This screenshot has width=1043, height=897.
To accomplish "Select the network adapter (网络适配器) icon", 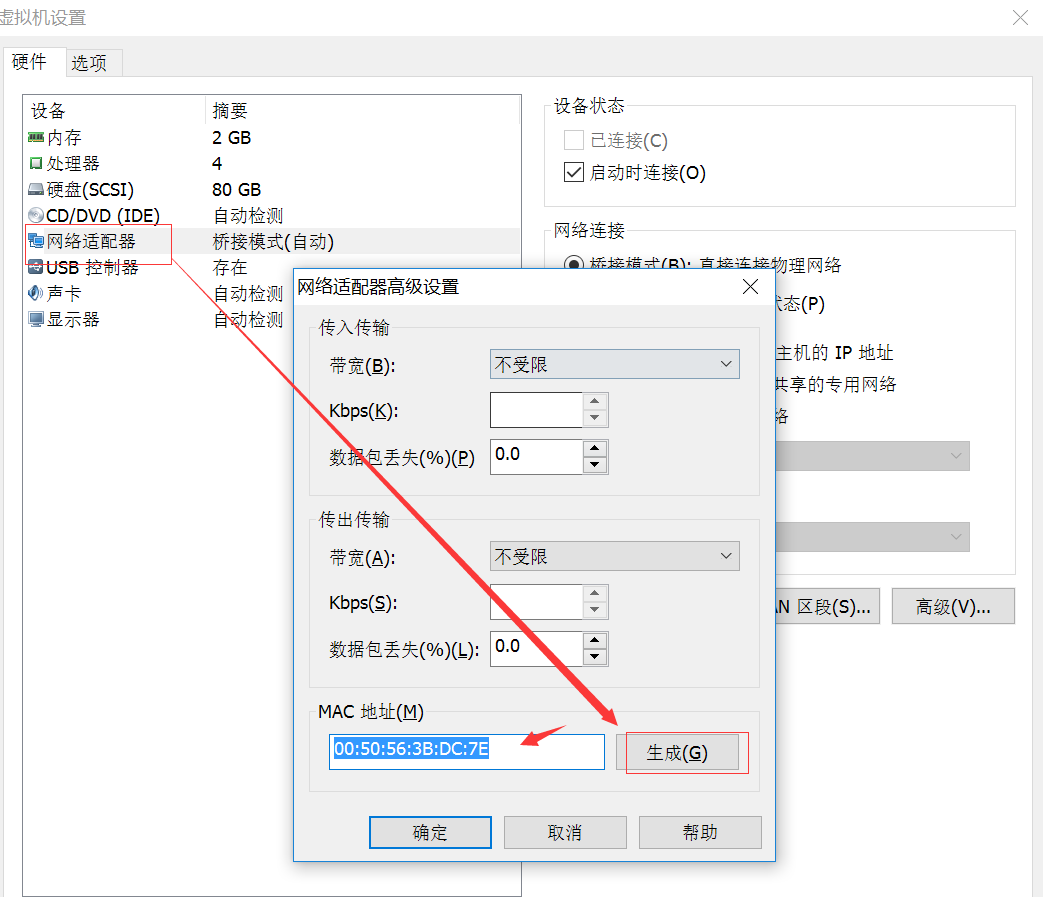I will [36, 241].
